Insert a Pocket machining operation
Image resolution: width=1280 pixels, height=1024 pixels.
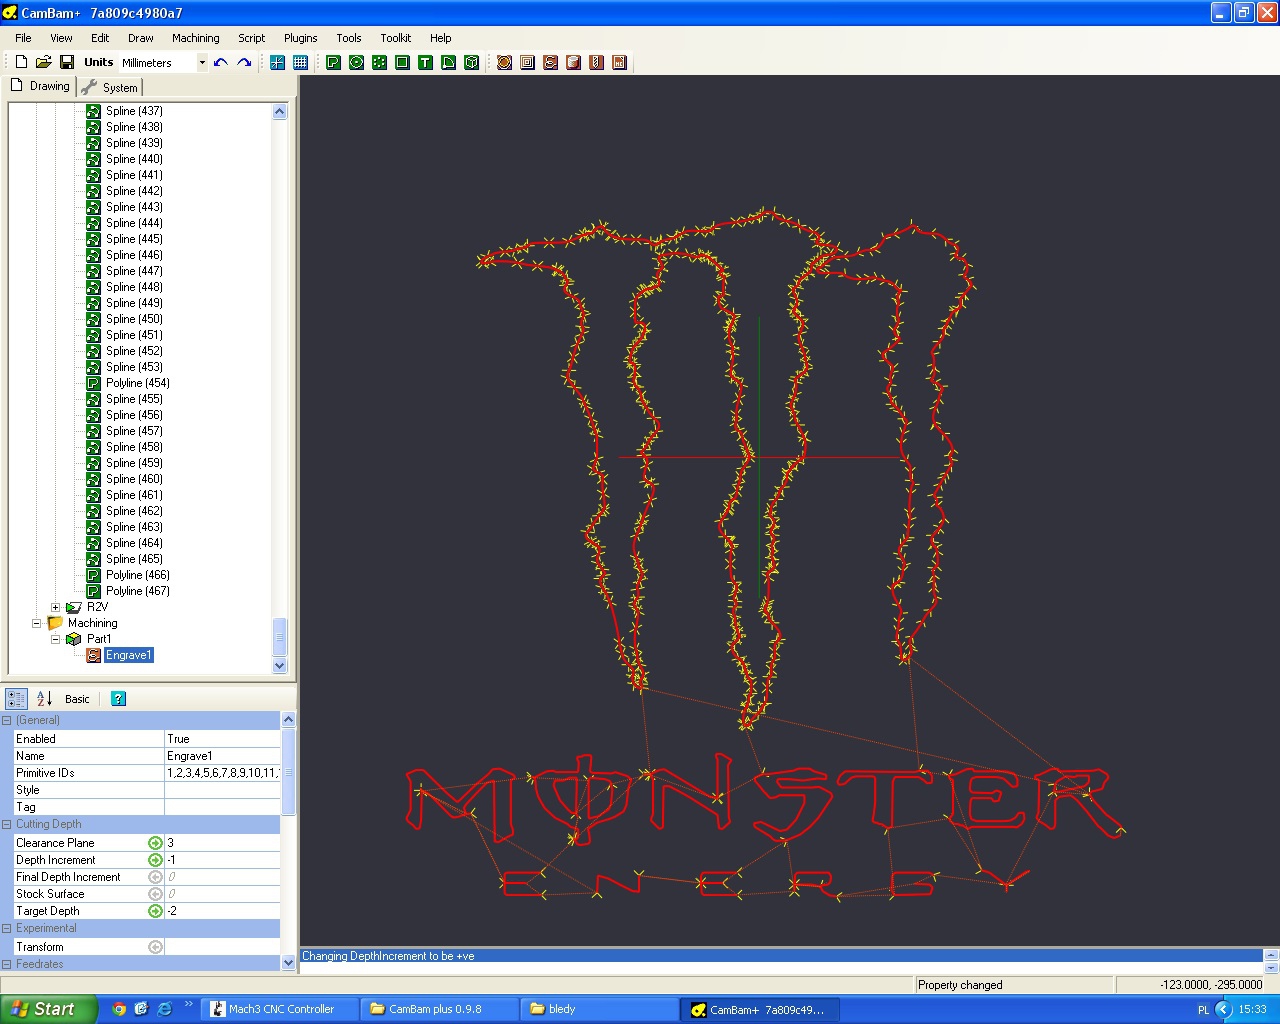click(x=527, y=62)
